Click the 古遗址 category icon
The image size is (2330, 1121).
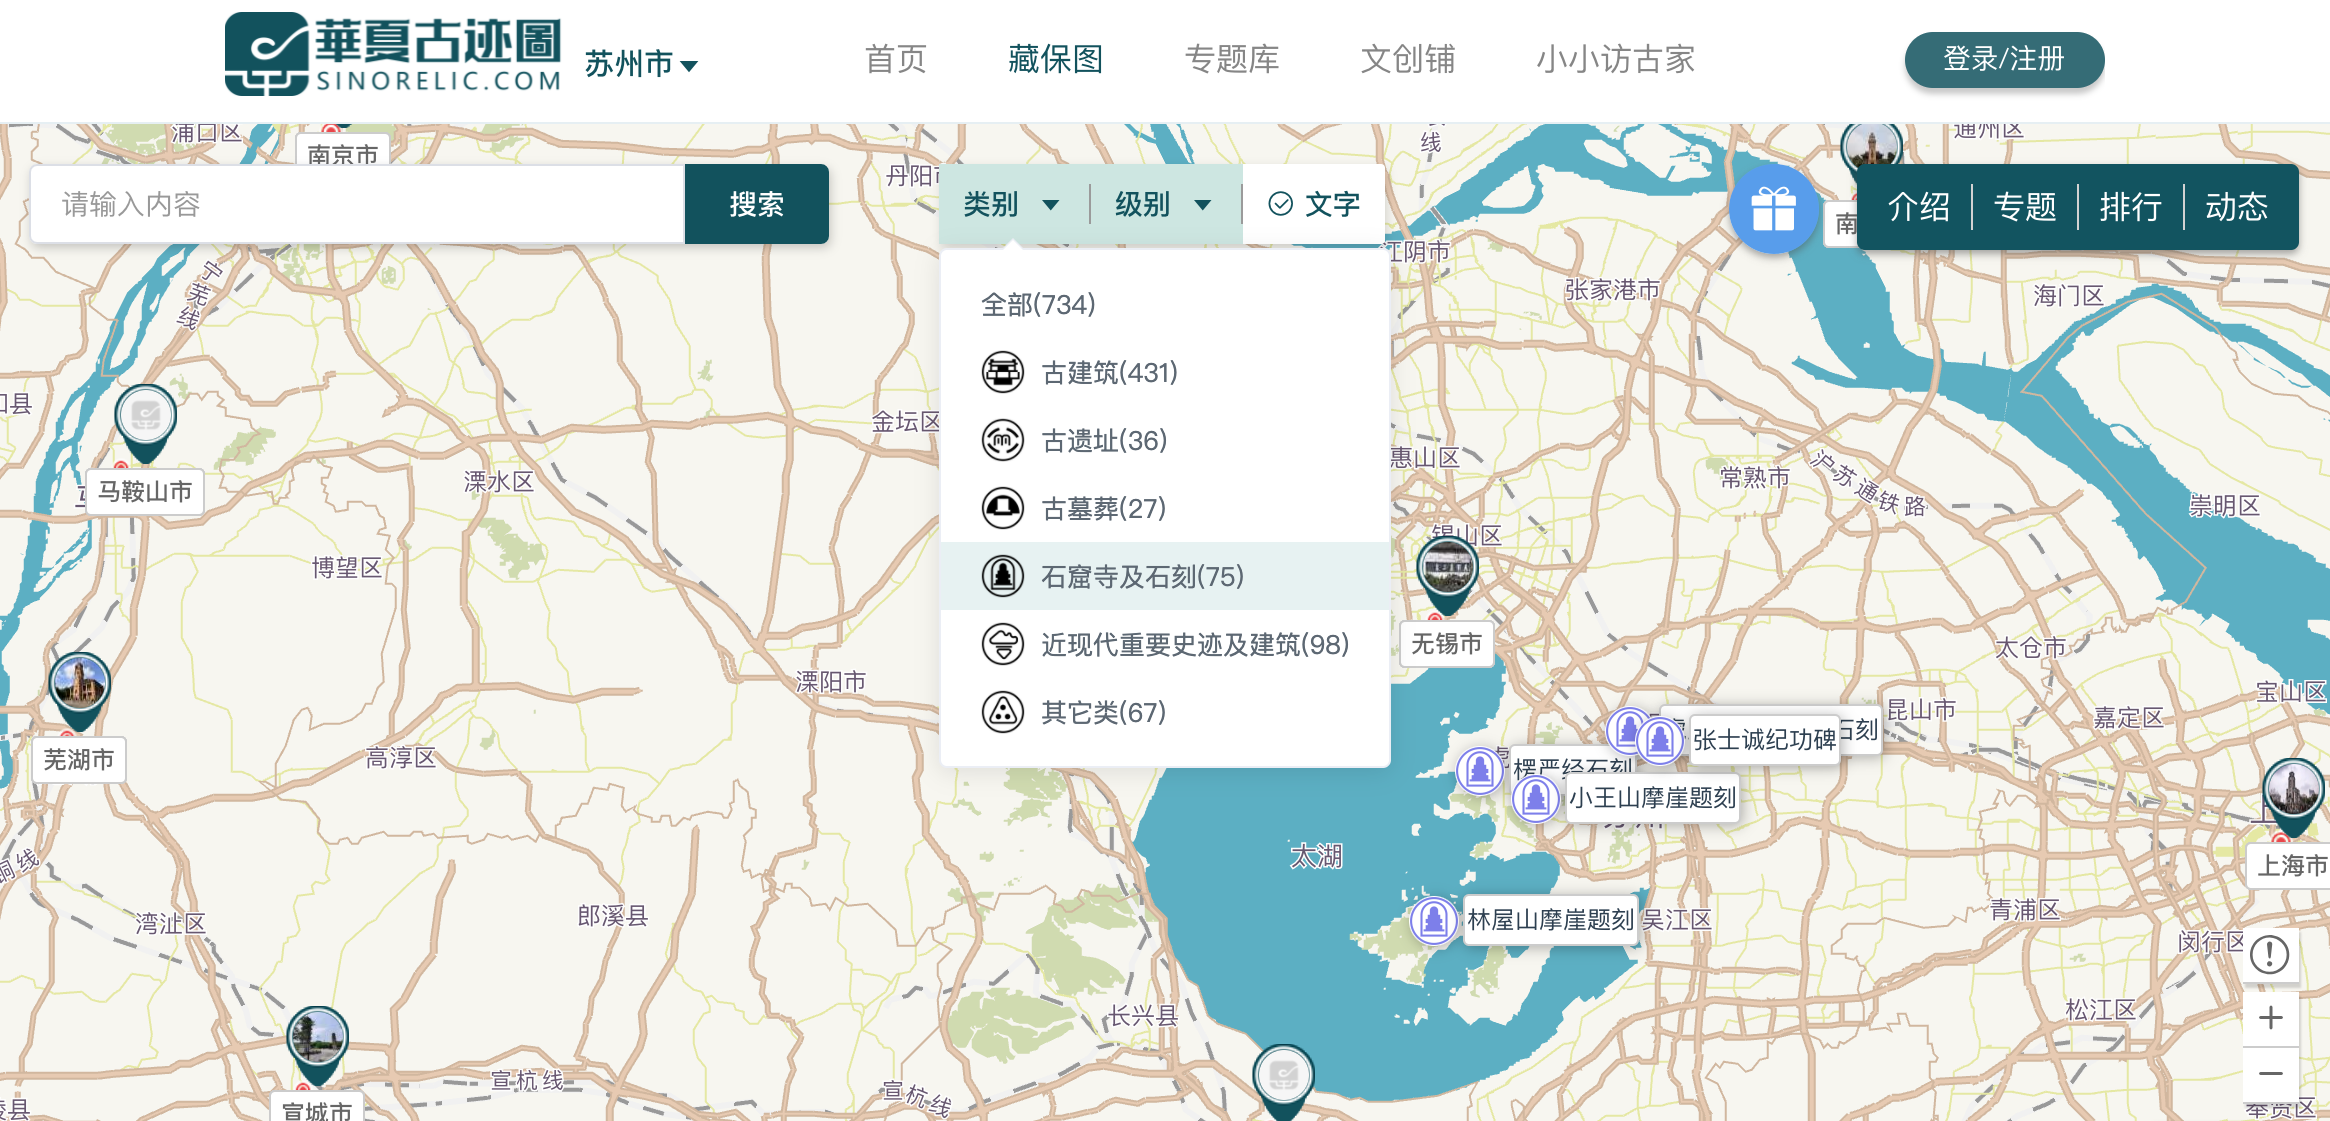1002,441
